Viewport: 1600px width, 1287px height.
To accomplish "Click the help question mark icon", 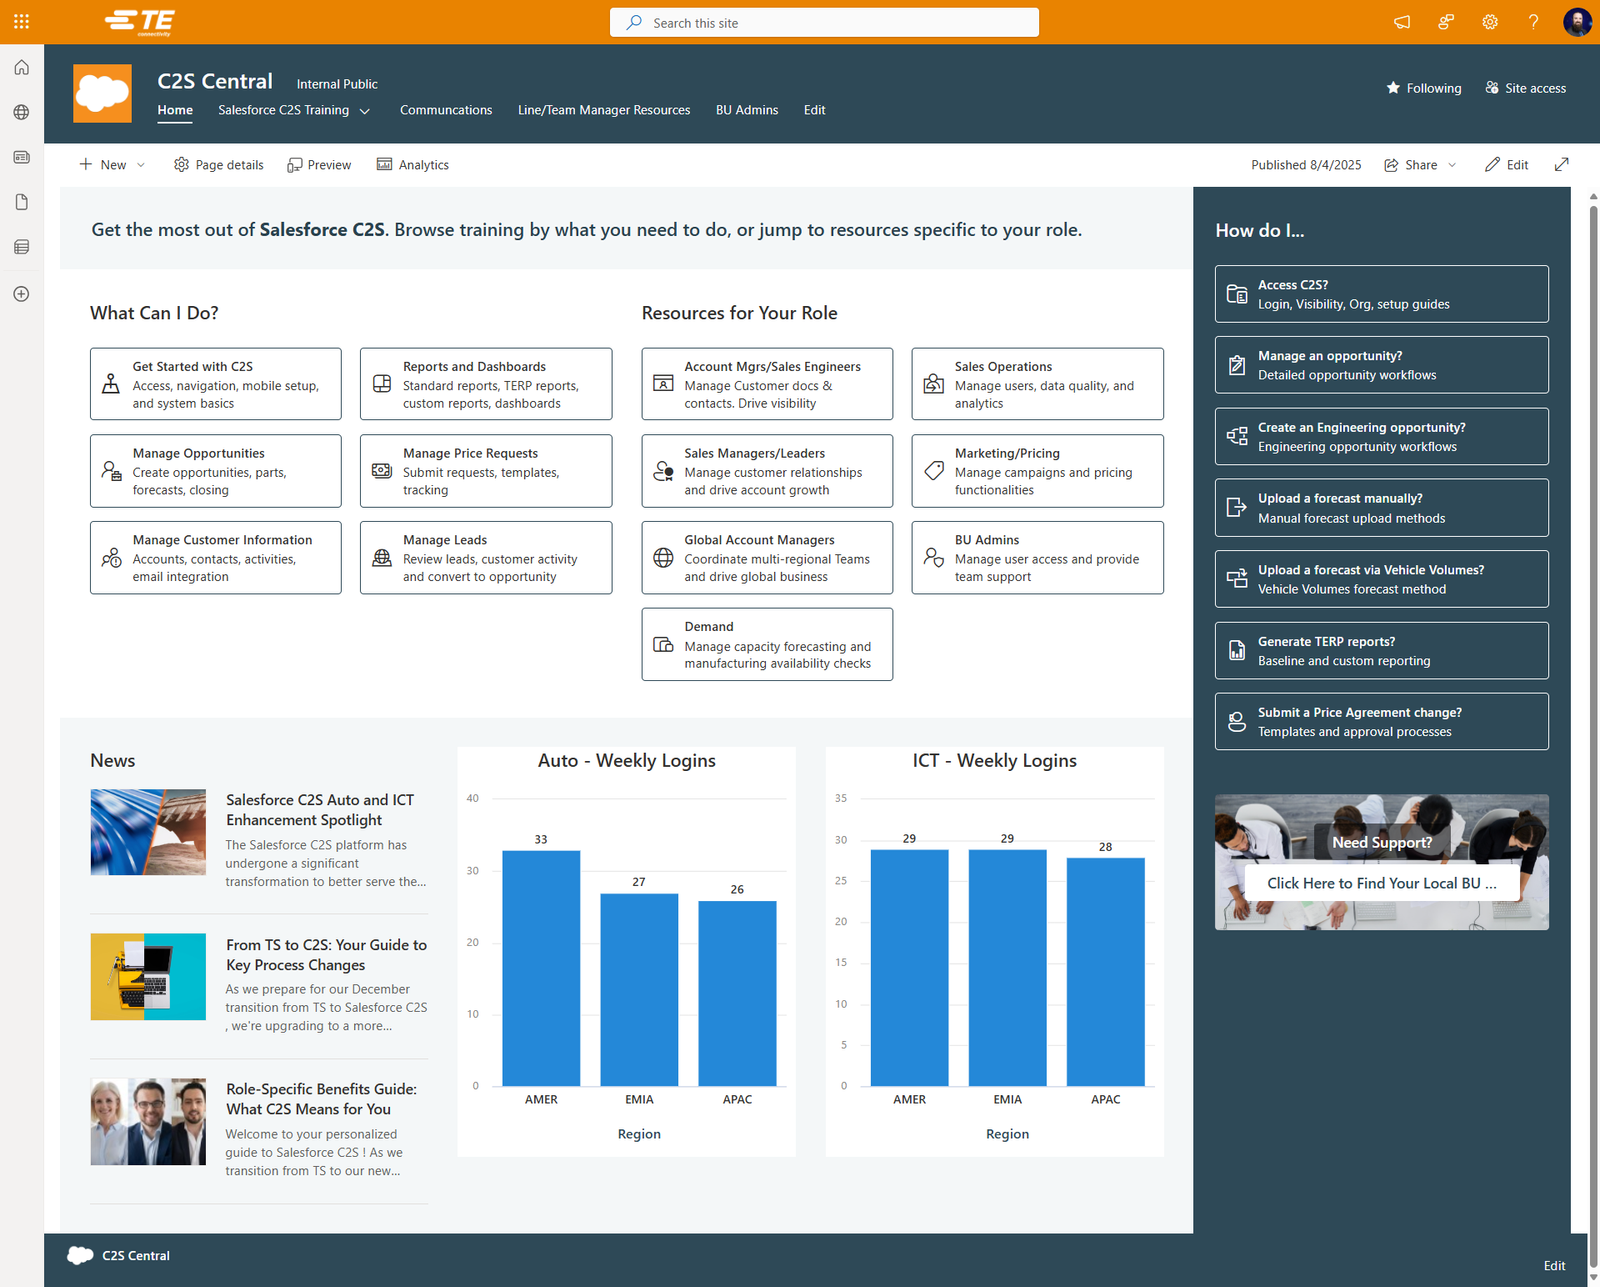I will tap(1533, 22).
